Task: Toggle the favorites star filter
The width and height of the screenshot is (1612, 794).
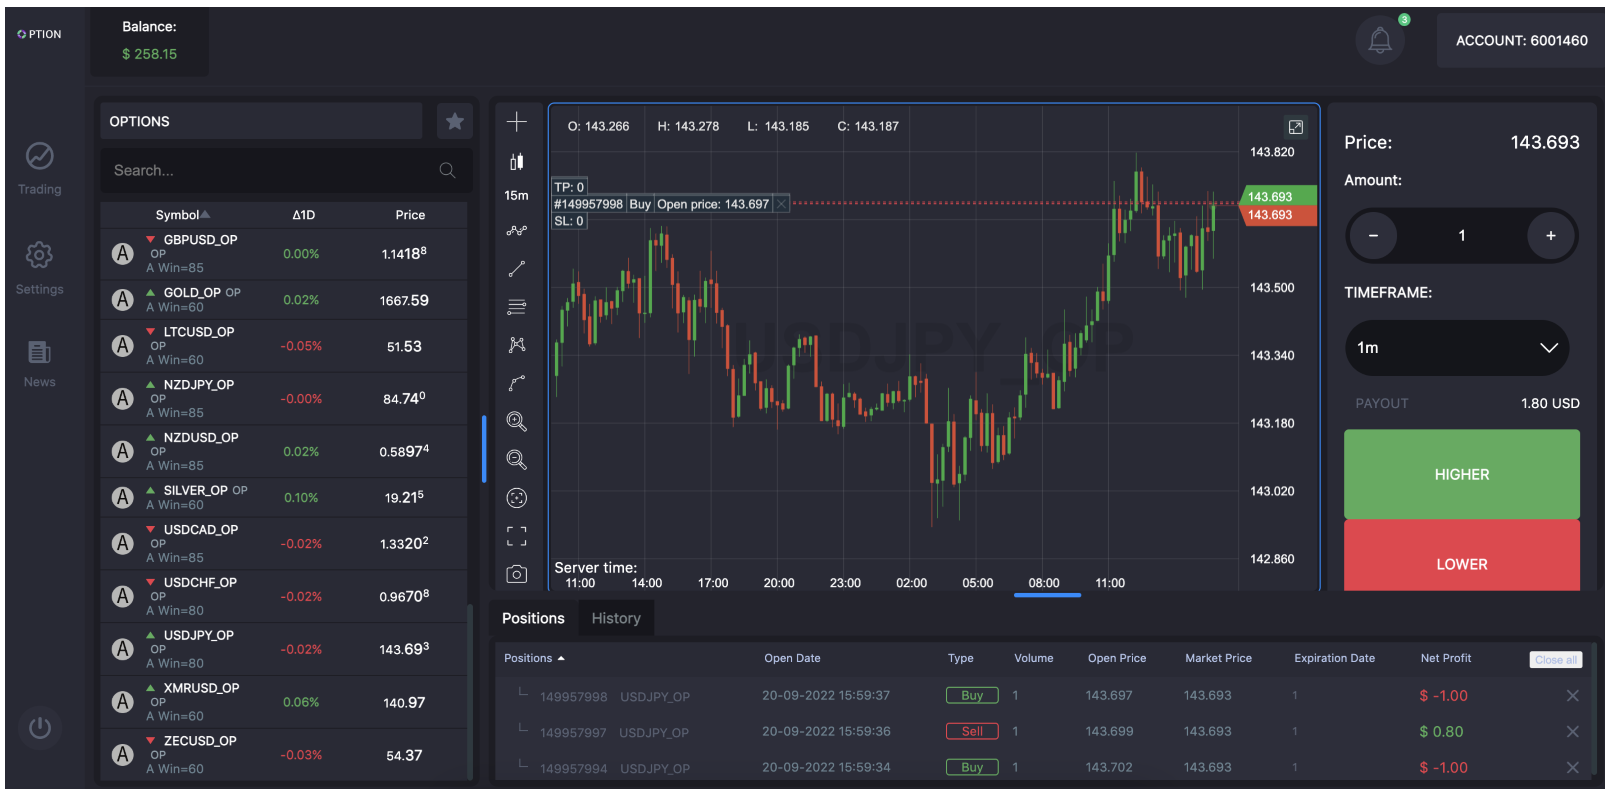Action: coord(455,121)
